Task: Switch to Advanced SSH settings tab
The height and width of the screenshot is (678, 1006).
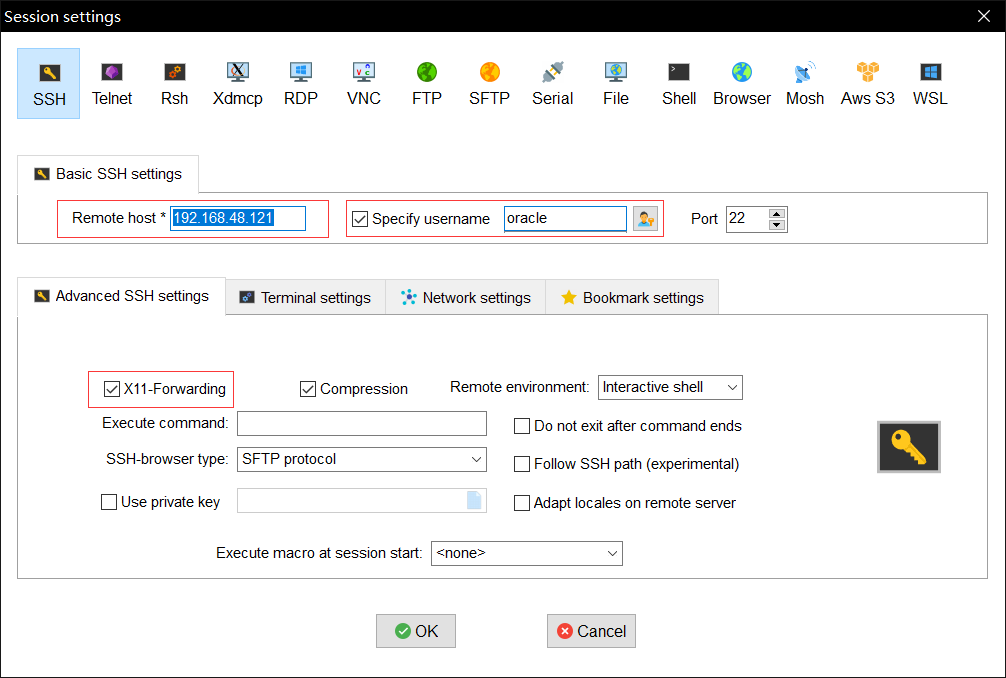Action: pos(121,296)
